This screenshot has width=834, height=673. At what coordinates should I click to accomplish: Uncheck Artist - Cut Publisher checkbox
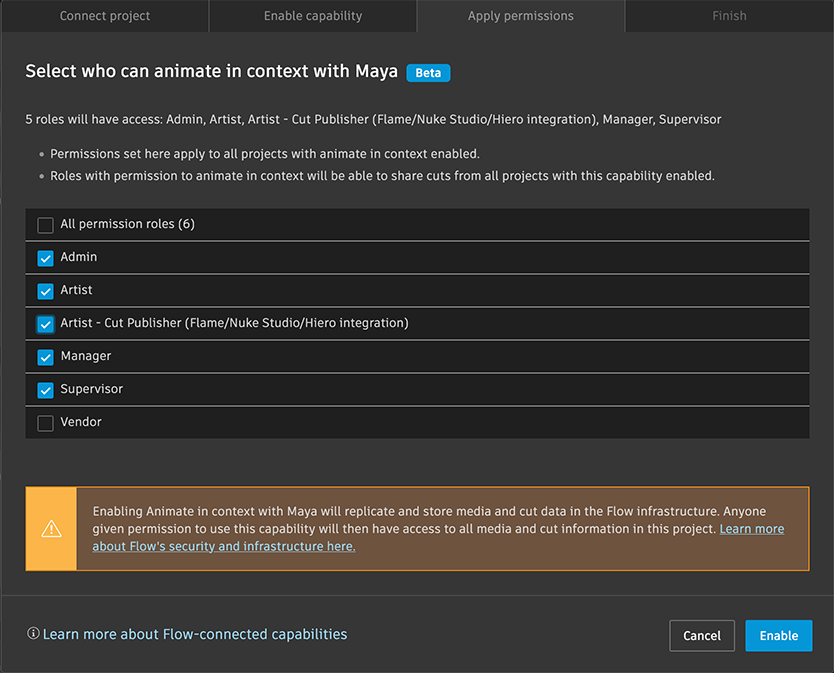45,324
